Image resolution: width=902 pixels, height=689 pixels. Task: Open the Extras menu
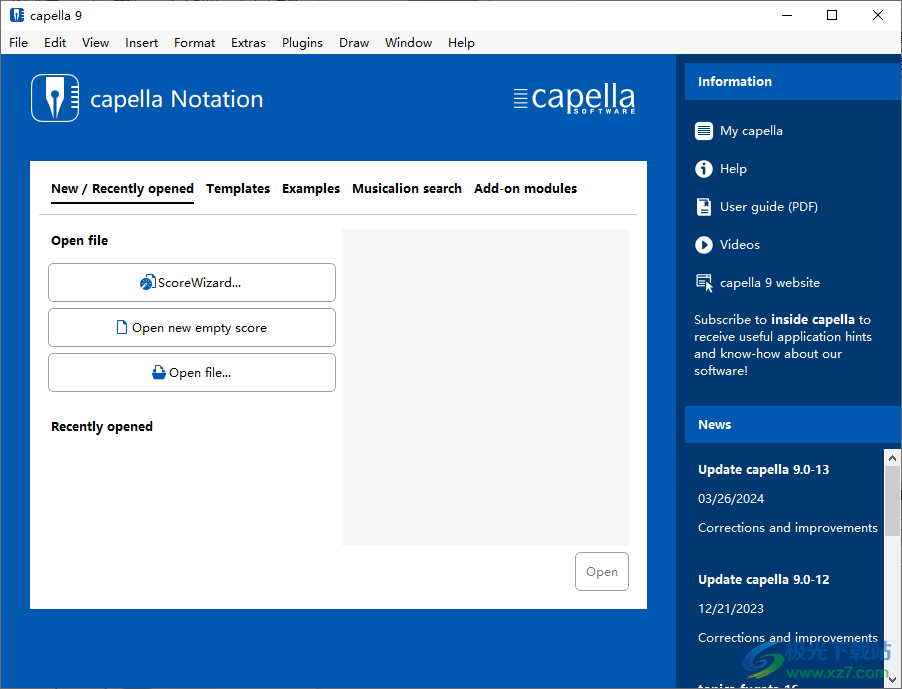(x=248, y=43)
